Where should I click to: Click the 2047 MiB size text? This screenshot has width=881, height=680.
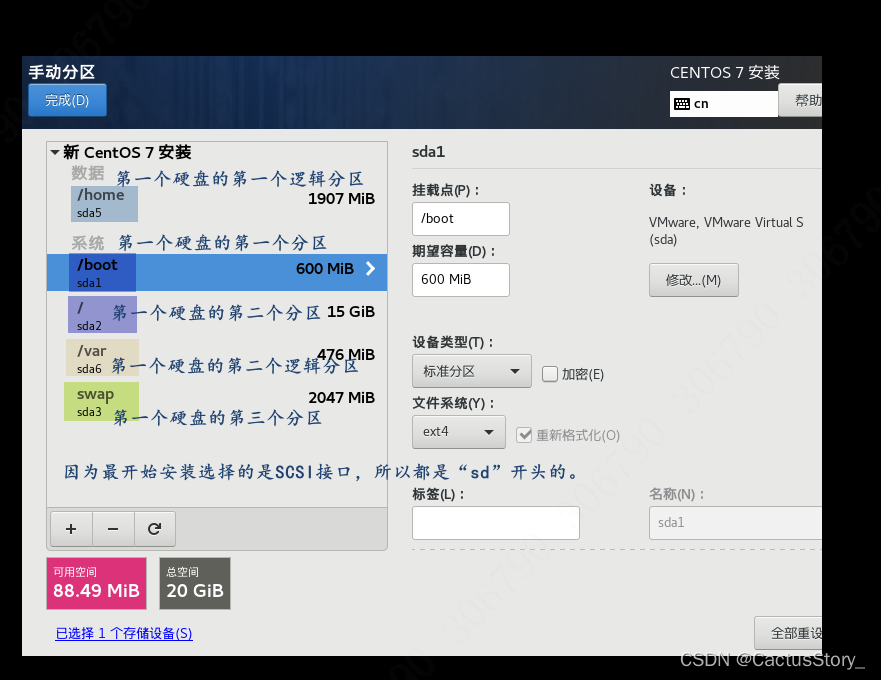[341, 398]
